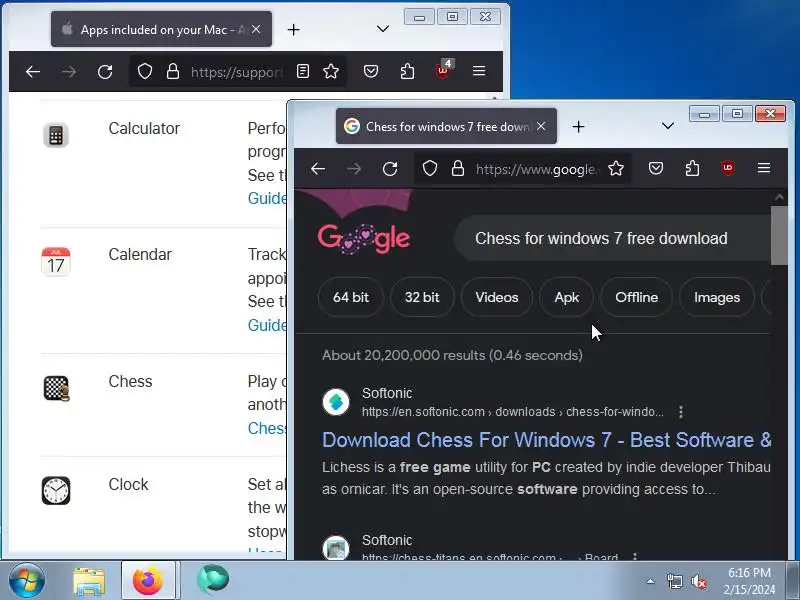
Task: Reload the Google search page
Action: pos(390,169)
